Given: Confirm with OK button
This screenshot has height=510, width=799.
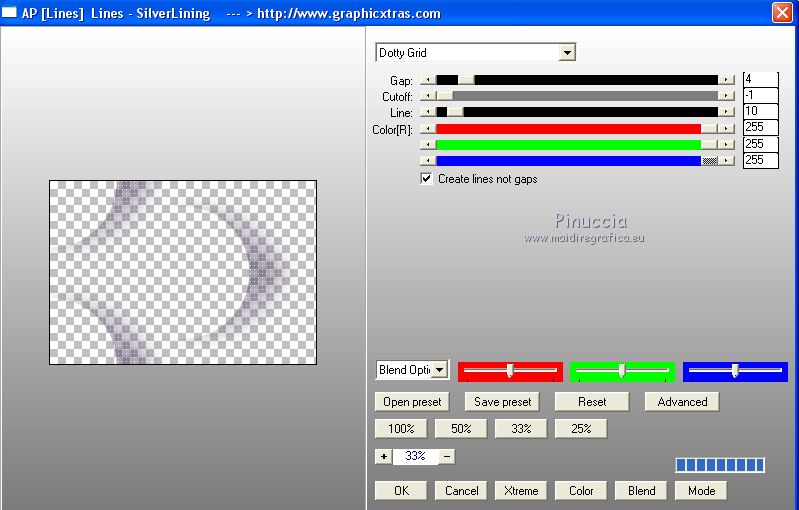Looking at the screenshot, I should coord(401,491).
